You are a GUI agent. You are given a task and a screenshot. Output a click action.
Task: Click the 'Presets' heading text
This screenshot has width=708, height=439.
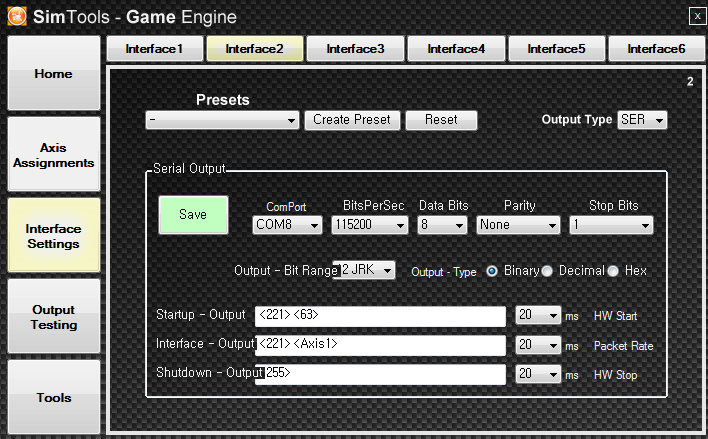[x=223, y=100]
